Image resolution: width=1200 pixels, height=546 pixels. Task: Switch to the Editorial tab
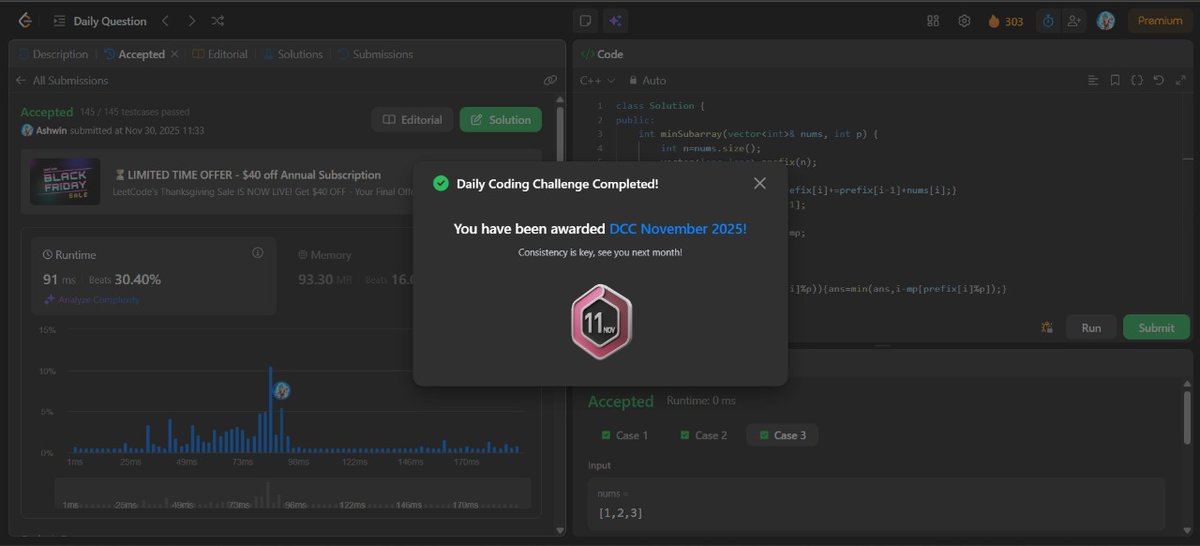click(x=220, y=54)
